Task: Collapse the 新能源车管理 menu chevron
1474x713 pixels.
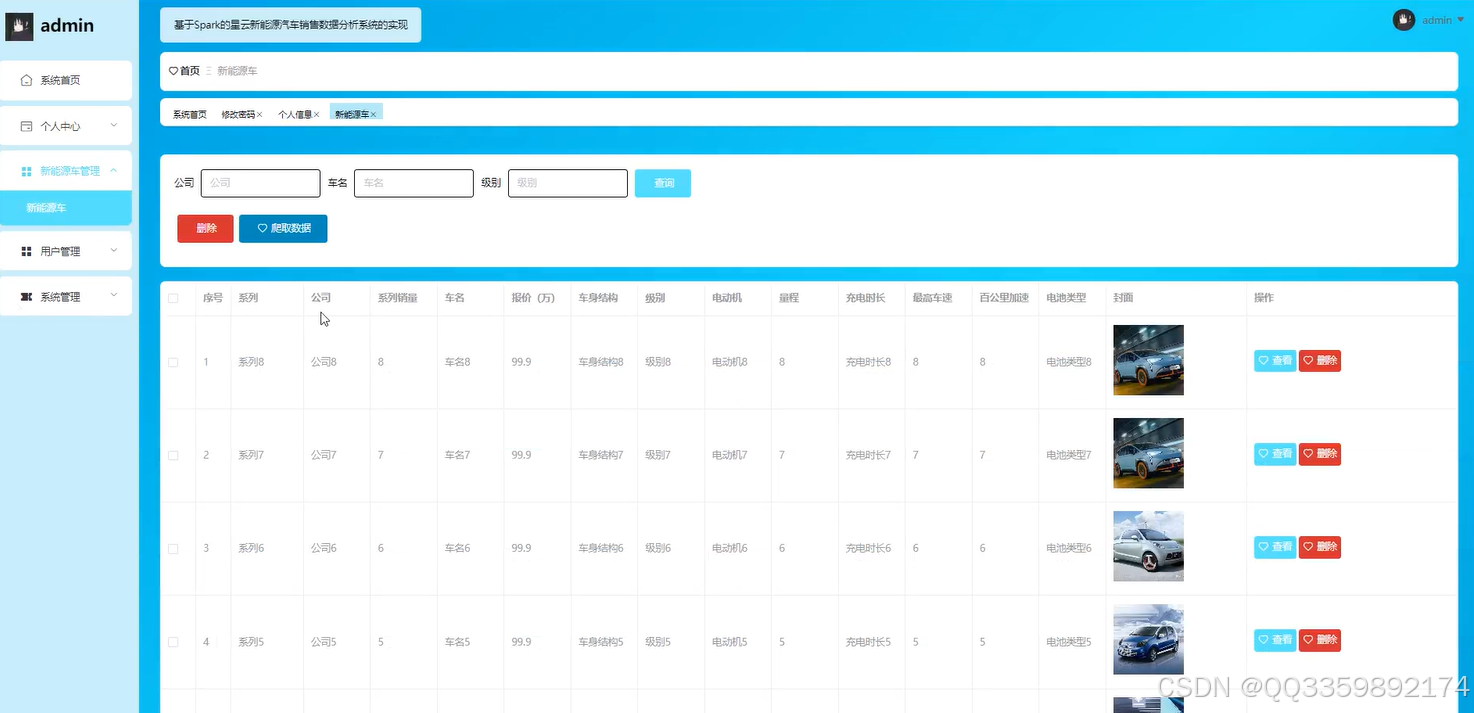Action: 113,171
